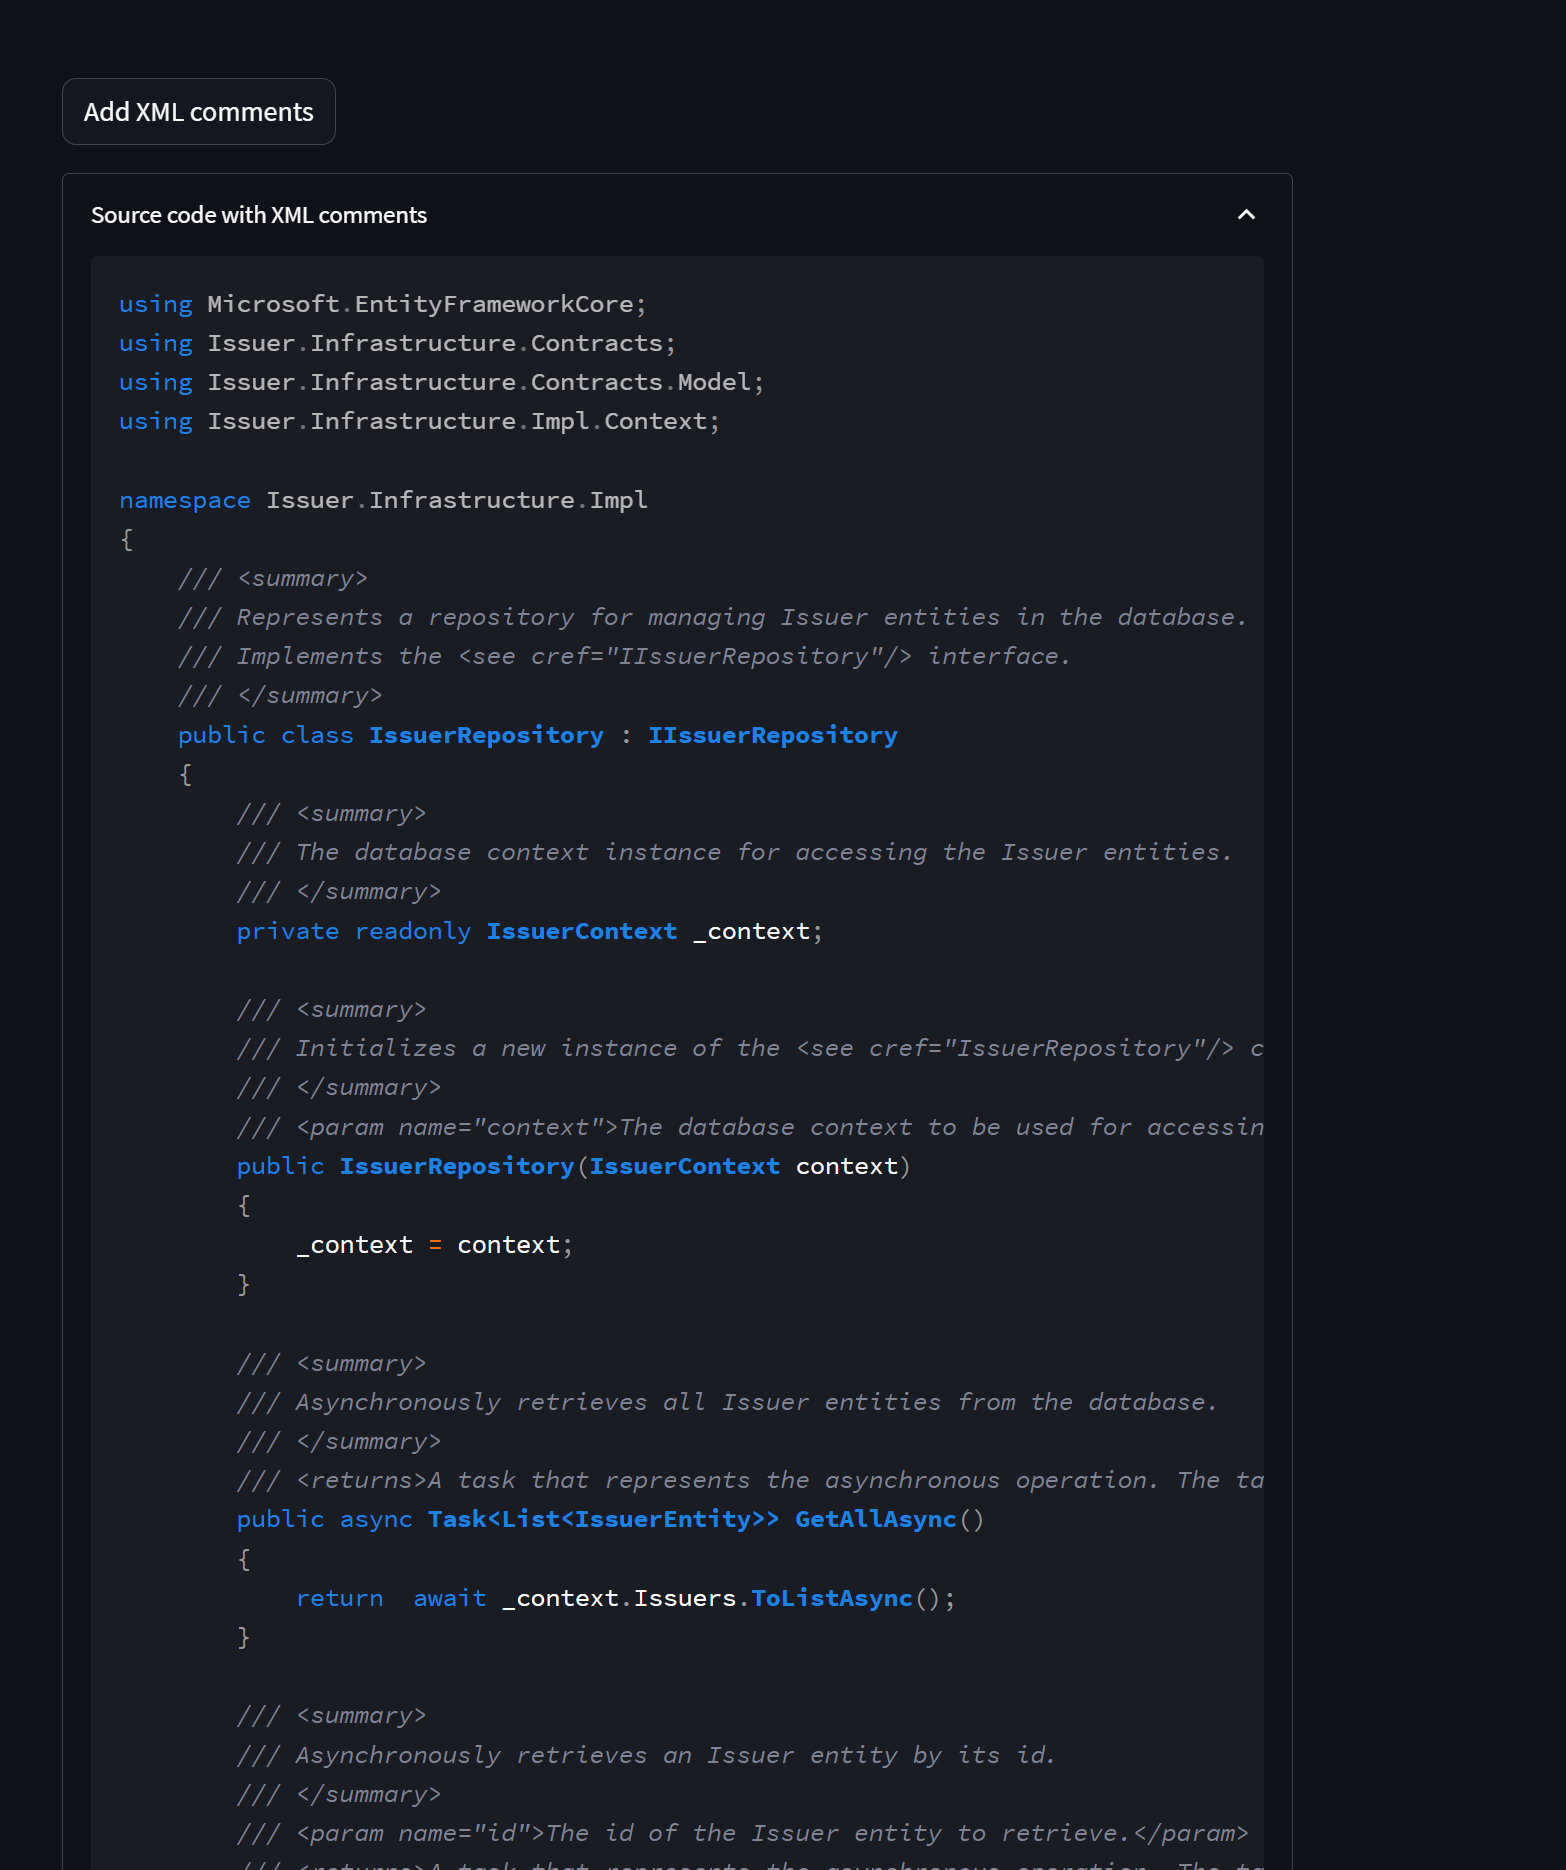Click the ToListAsync call
This screenshot has width=1566, height=1870.
pyautogui.click(x=832, y=1598)
